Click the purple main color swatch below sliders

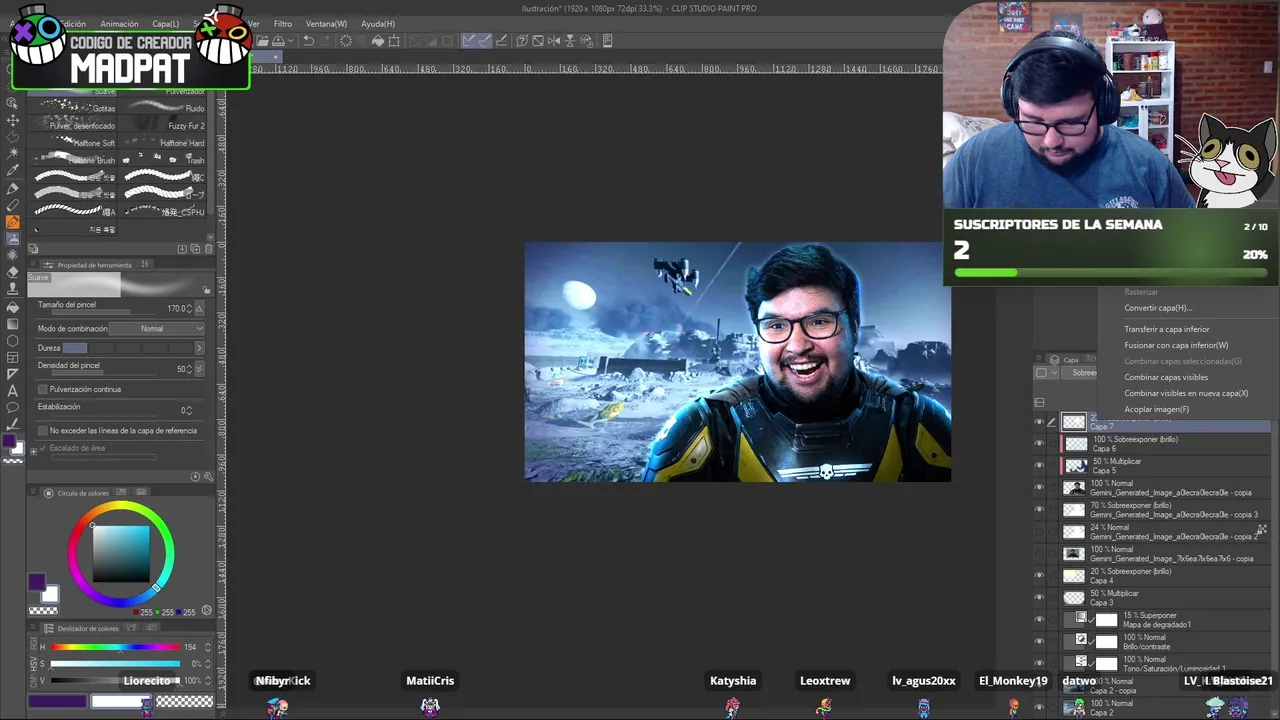click(57, 702)
